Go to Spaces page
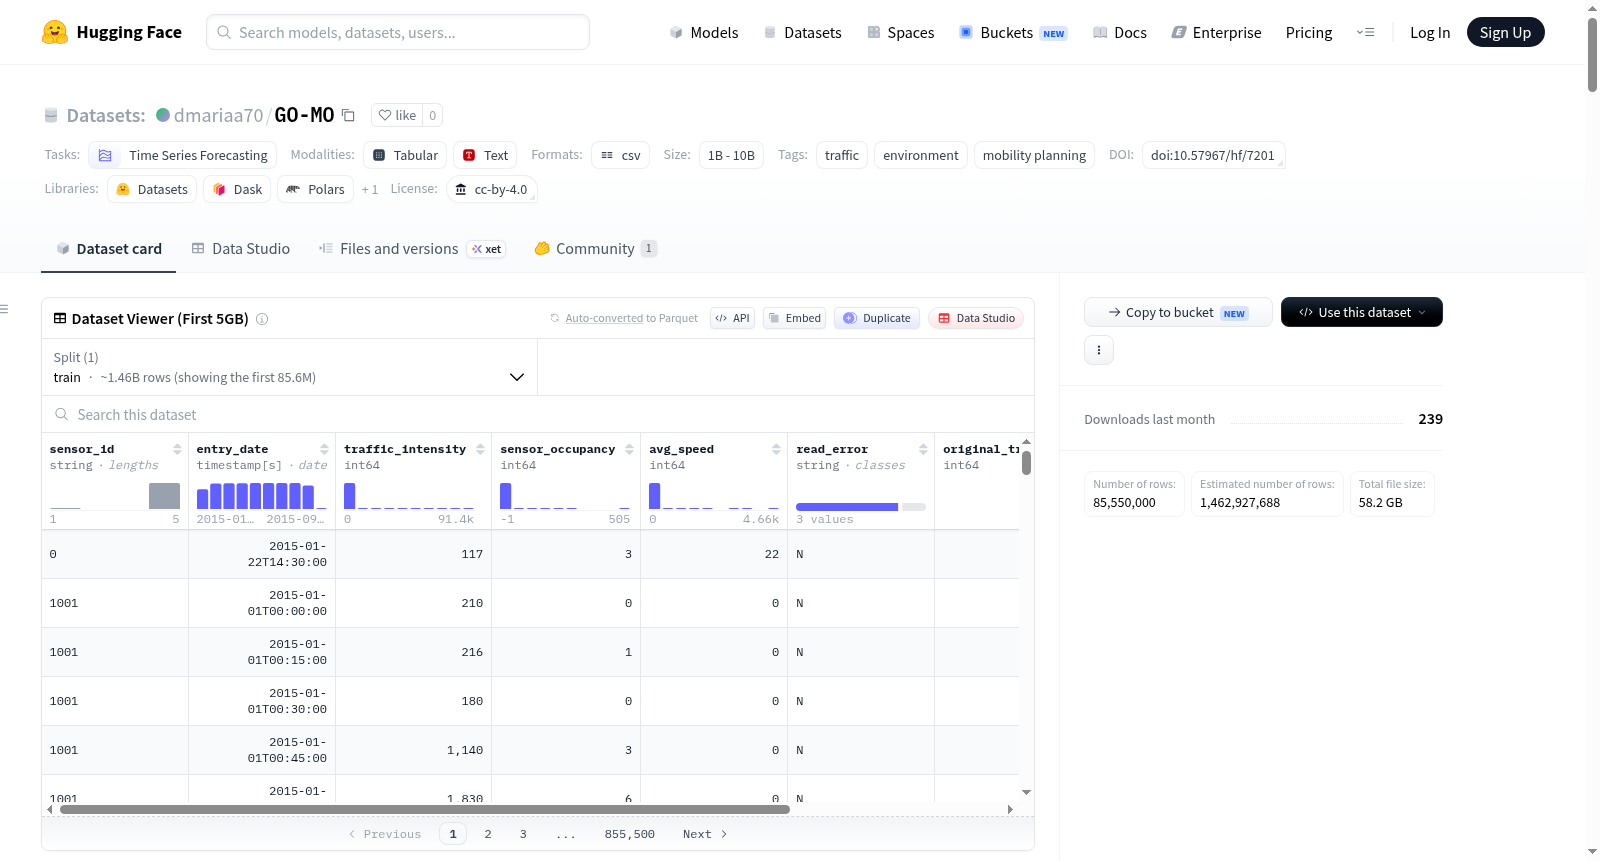Screen dimensions: 1600x861 pos(900,32)
